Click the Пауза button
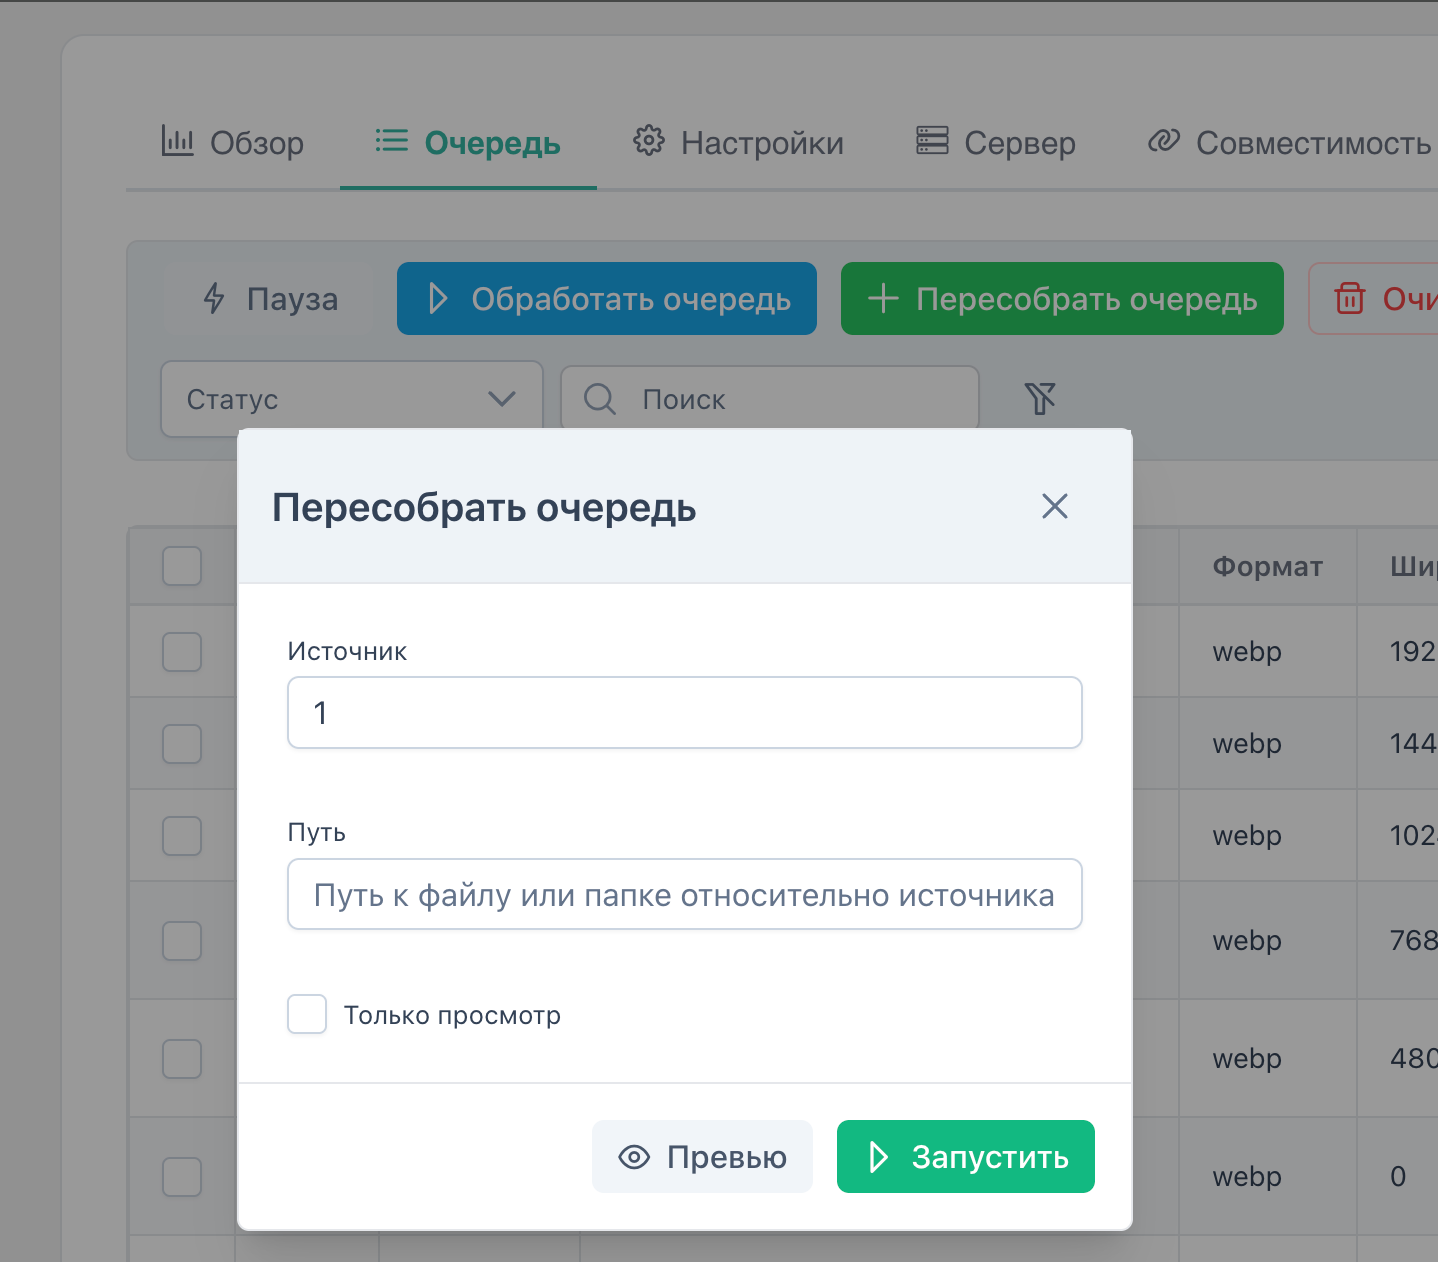The image size is (1438, 1262). point(268,298)
